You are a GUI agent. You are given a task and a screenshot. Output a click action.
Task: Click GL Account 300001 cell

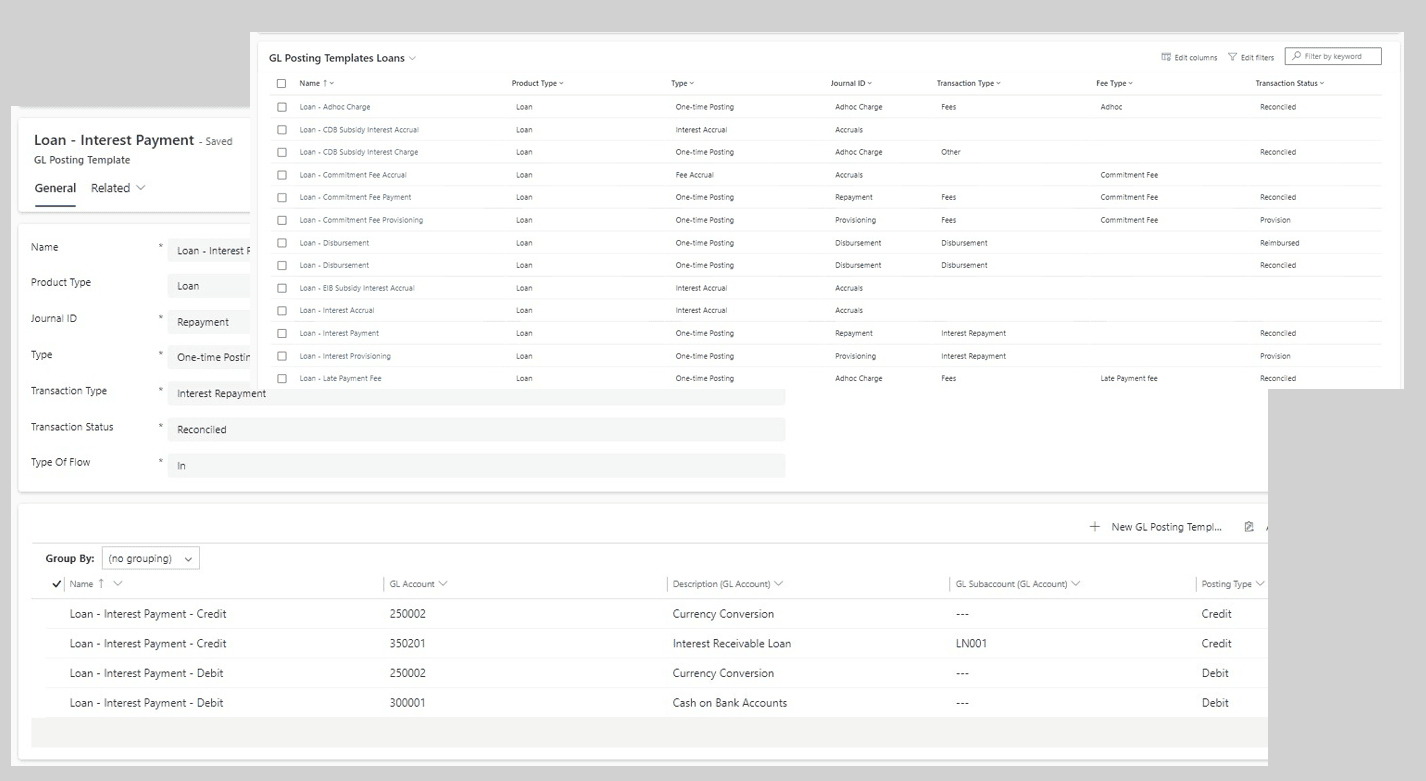coord(407,703)
